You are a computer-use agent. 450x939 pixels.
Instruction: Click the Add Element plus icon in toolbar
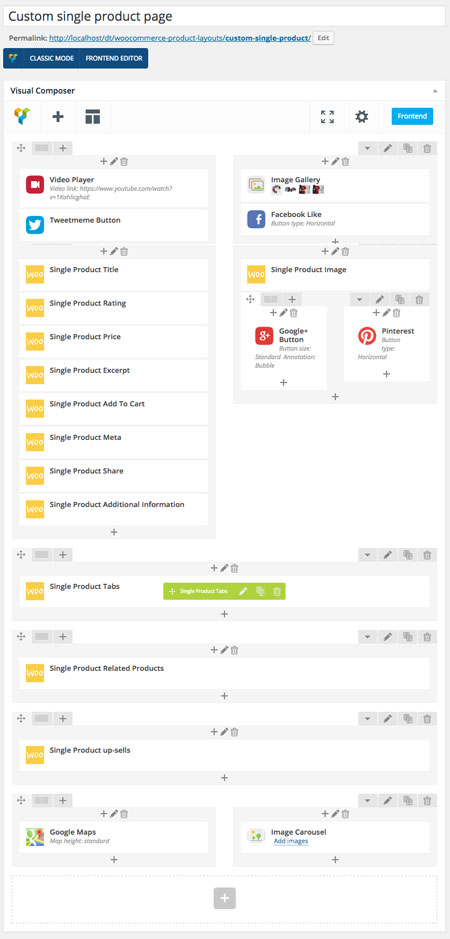(58, 117)
